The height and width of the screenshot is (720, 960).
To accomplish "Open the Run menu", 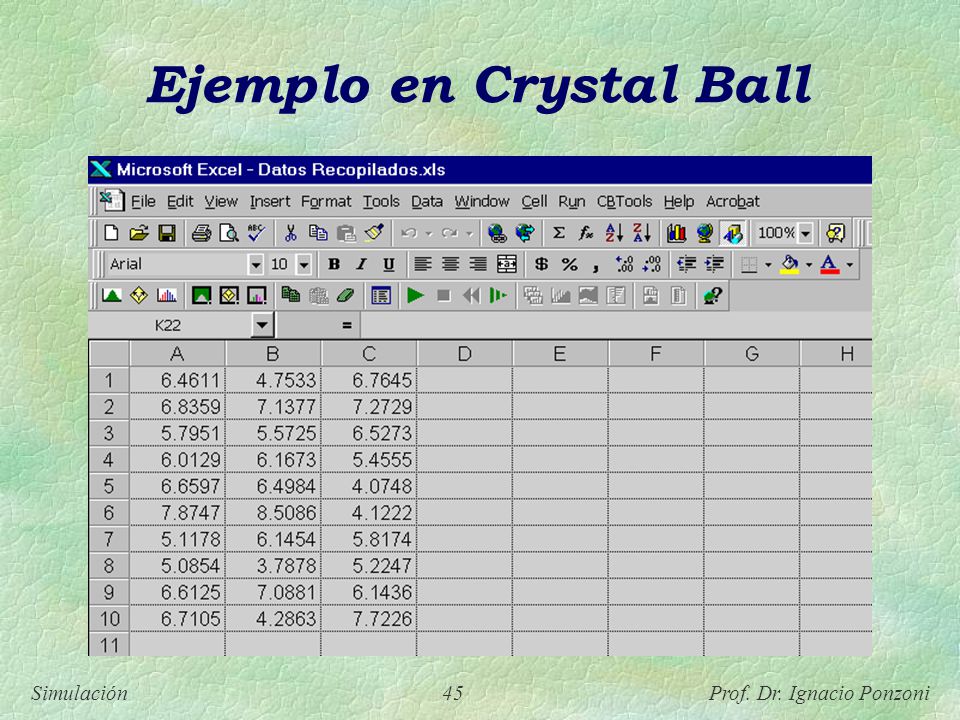I will [572, 201].
